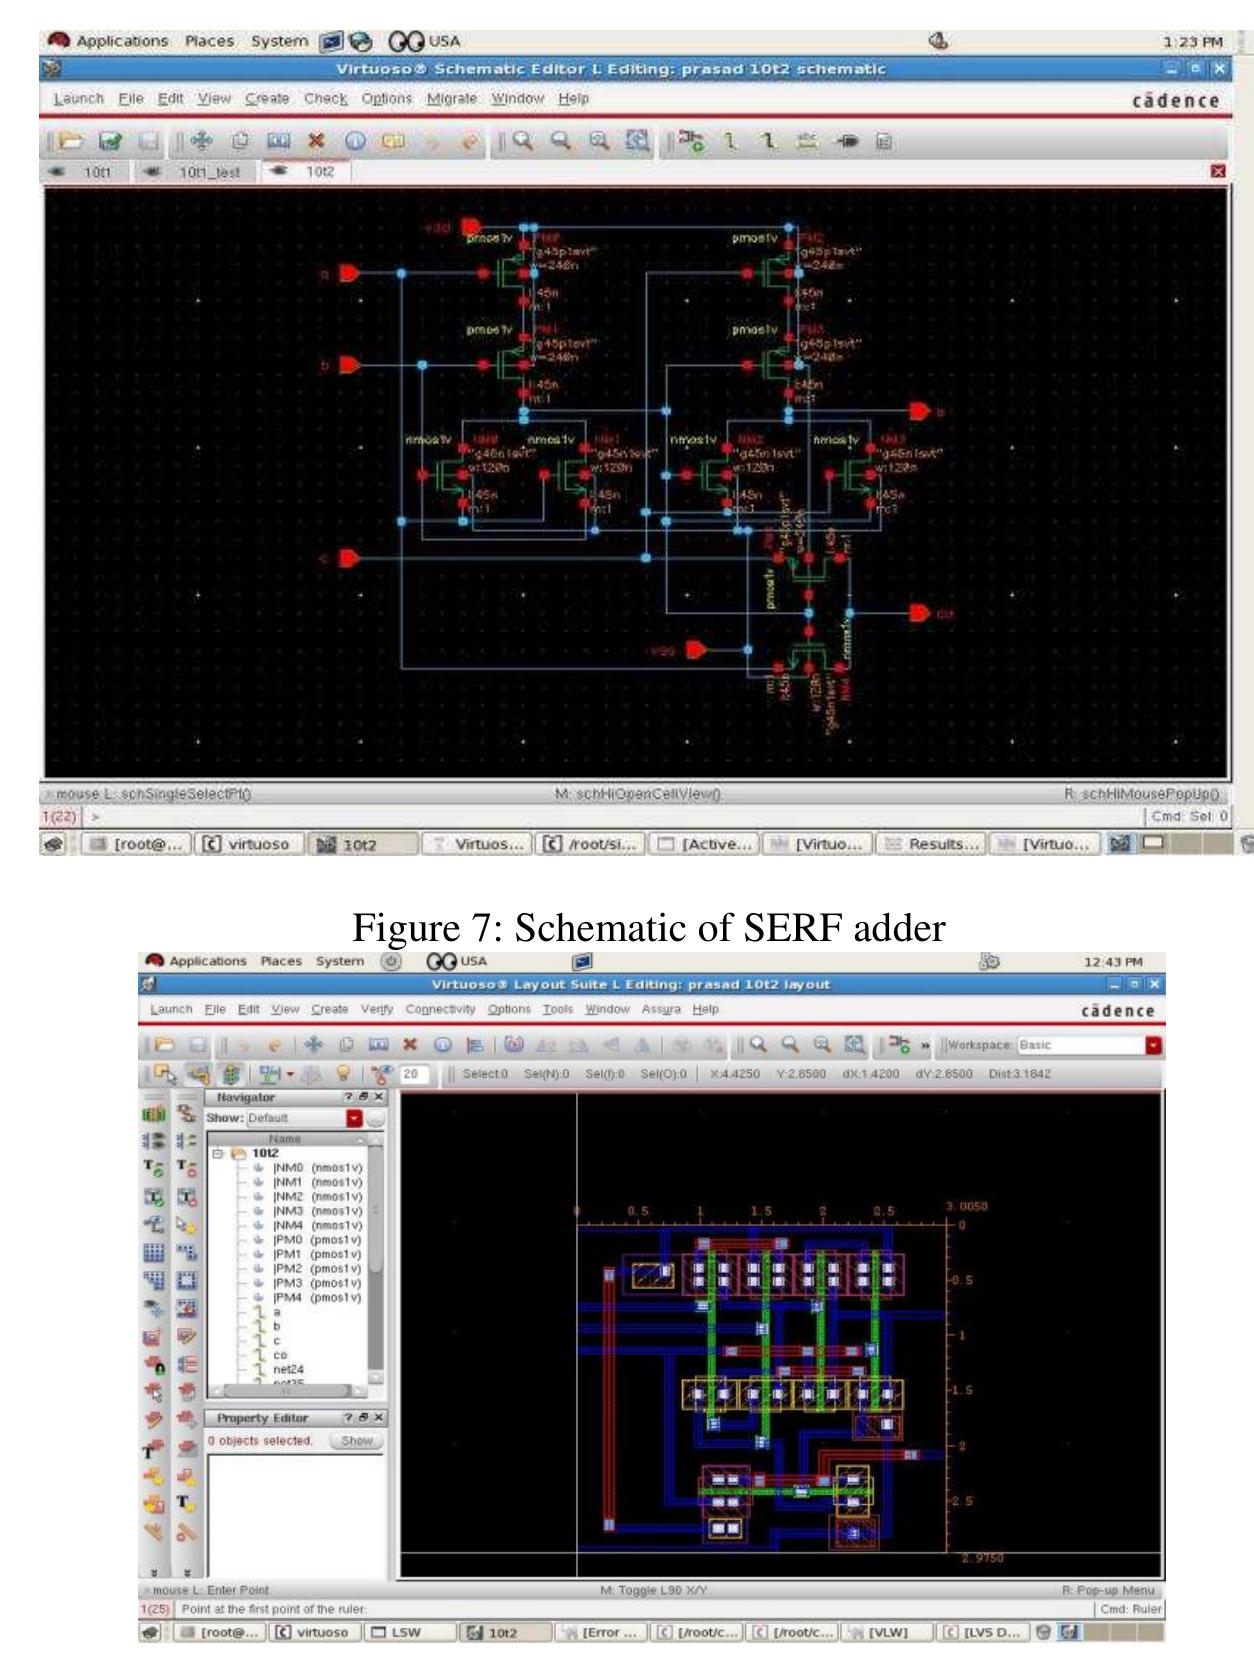This screenshot has width=1254, height=1666.
Task: Click the light bulb icon in Layout Suite second toolbar
Action: click(343, 1074)
